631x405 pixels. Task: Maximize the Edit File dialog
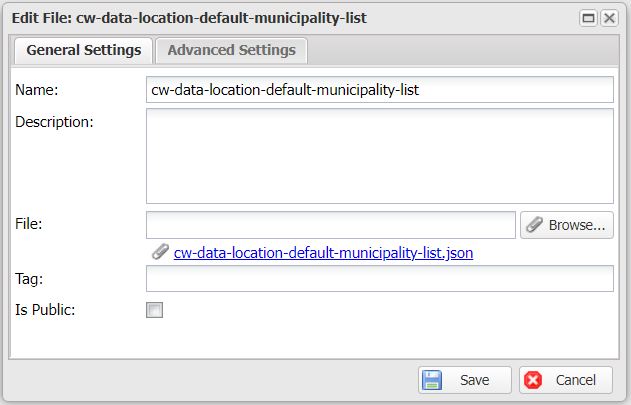(x=589, y=18)
